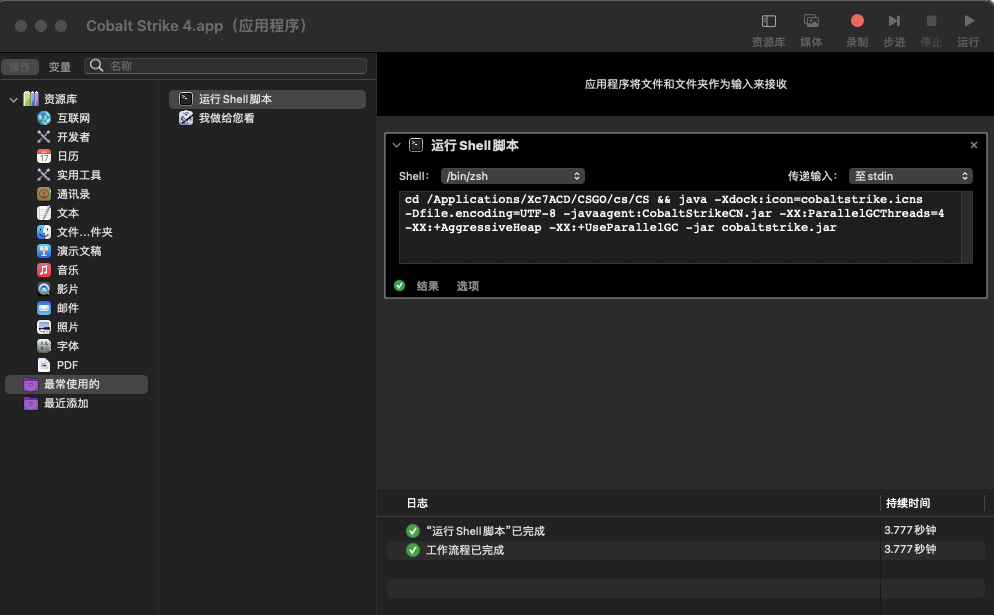This screenshot has height=615, width=994.
Task: Open the 最常使用的 smart folder
Action: 77,384
